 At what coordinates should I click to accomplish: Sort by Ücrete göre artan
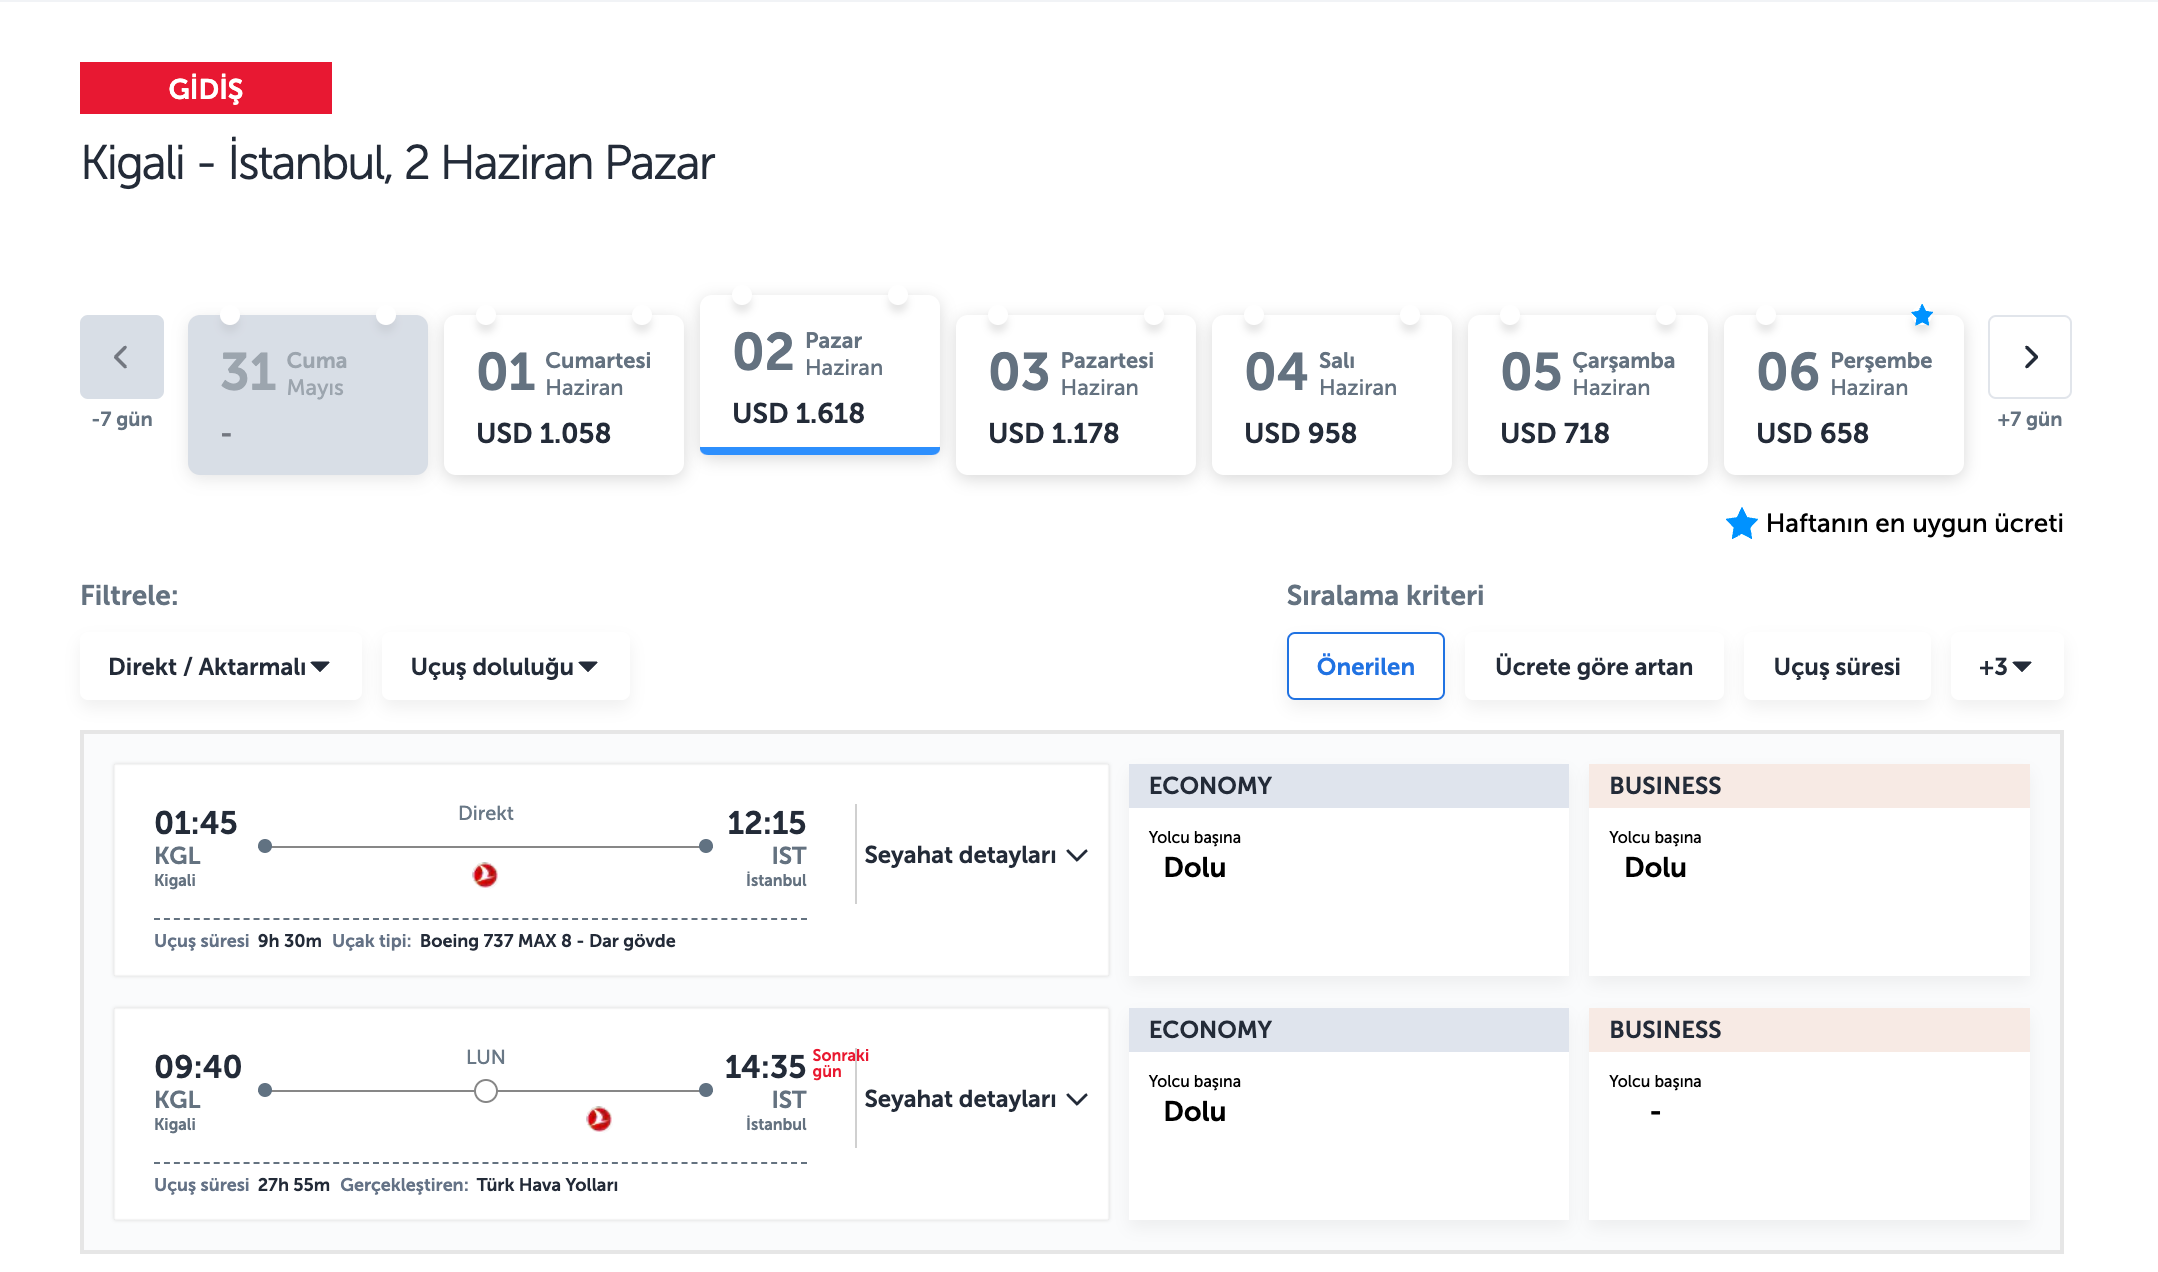tap(1594, 666)
